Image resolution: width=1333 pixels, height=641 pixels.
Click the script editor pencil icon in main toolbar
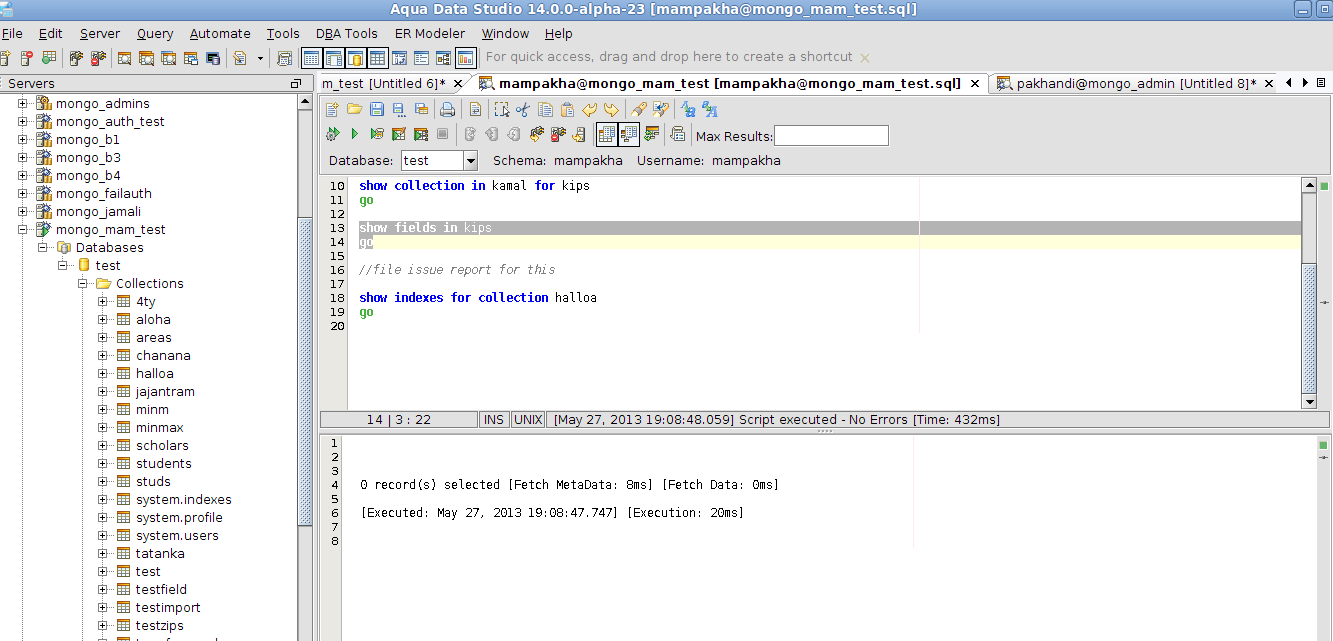(x=239, y=58)
